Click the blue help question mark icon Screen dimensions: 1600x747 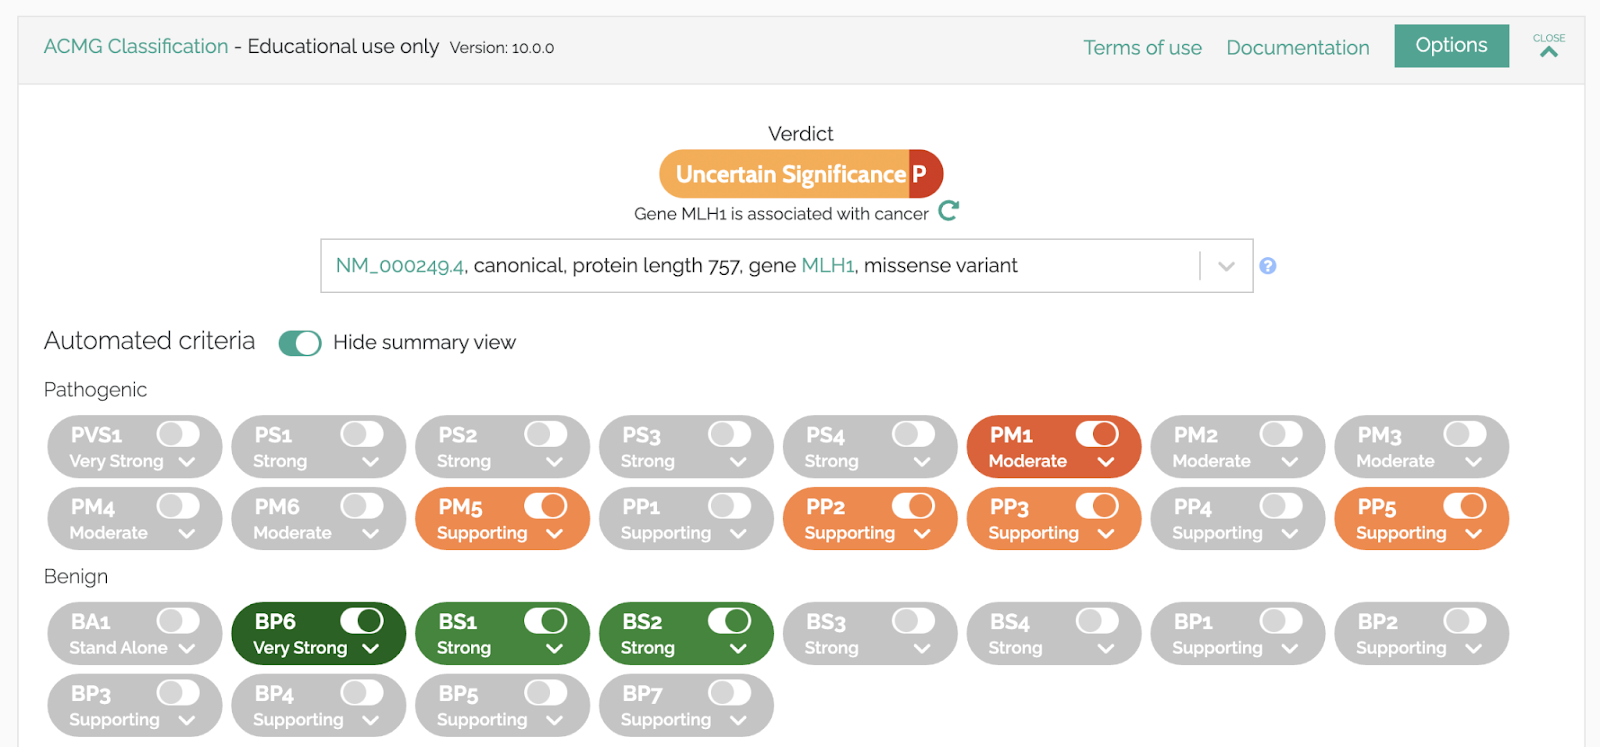[x=1267, y=266]
